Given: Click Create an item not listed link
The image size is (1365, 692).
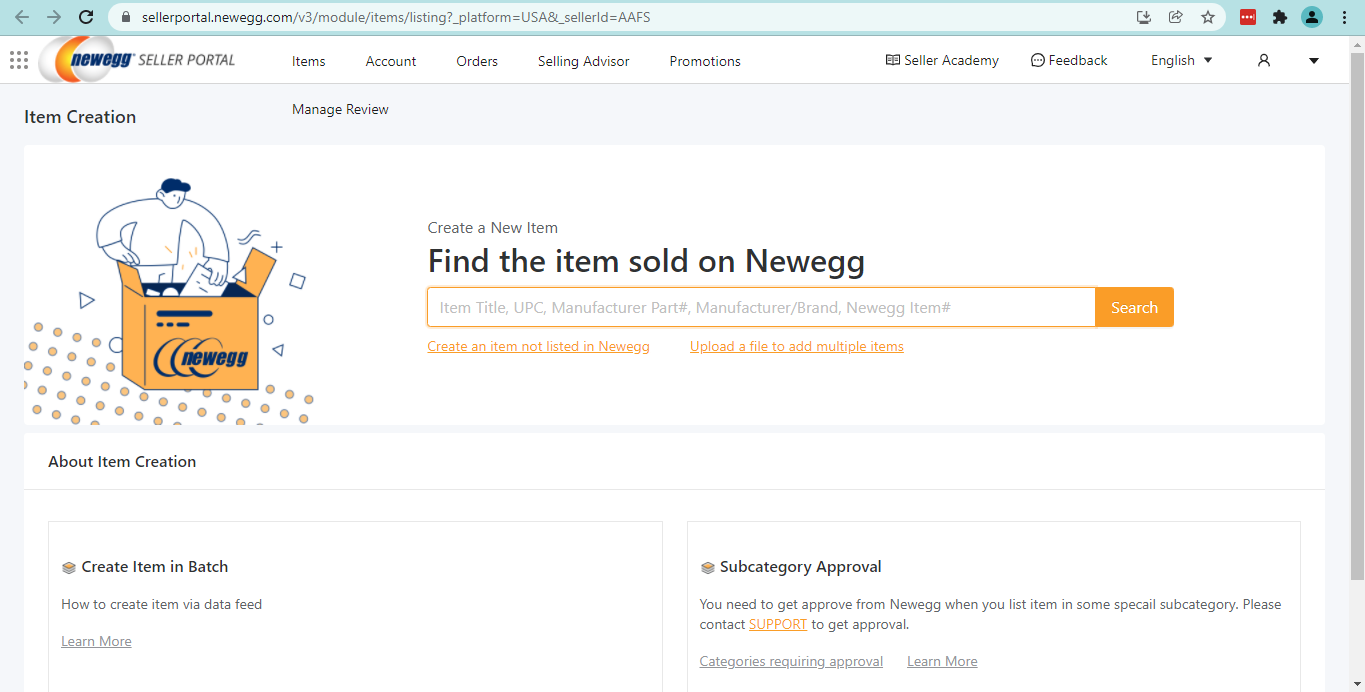Looking at the screenshot, I should [x=538, y=346].
